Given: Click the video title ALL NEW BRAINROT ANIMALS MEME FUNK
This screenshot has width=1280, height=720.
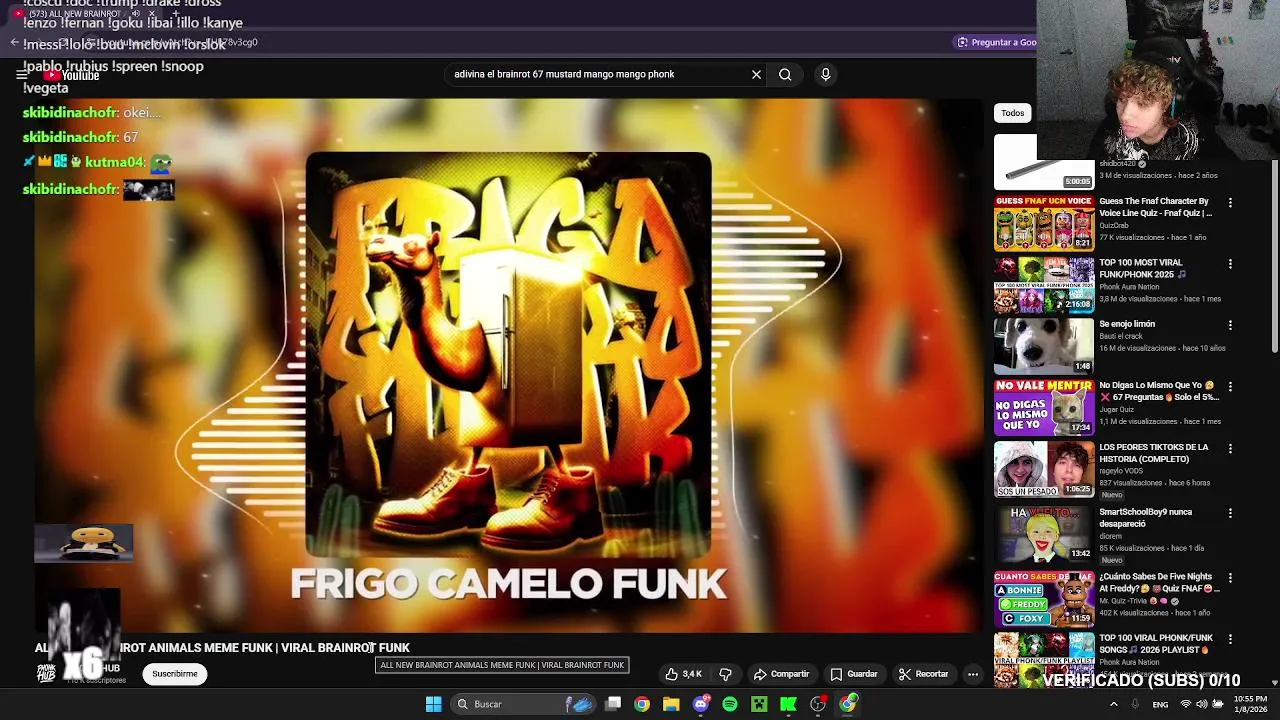Looking at the screenshot, I should coord(222,648).
